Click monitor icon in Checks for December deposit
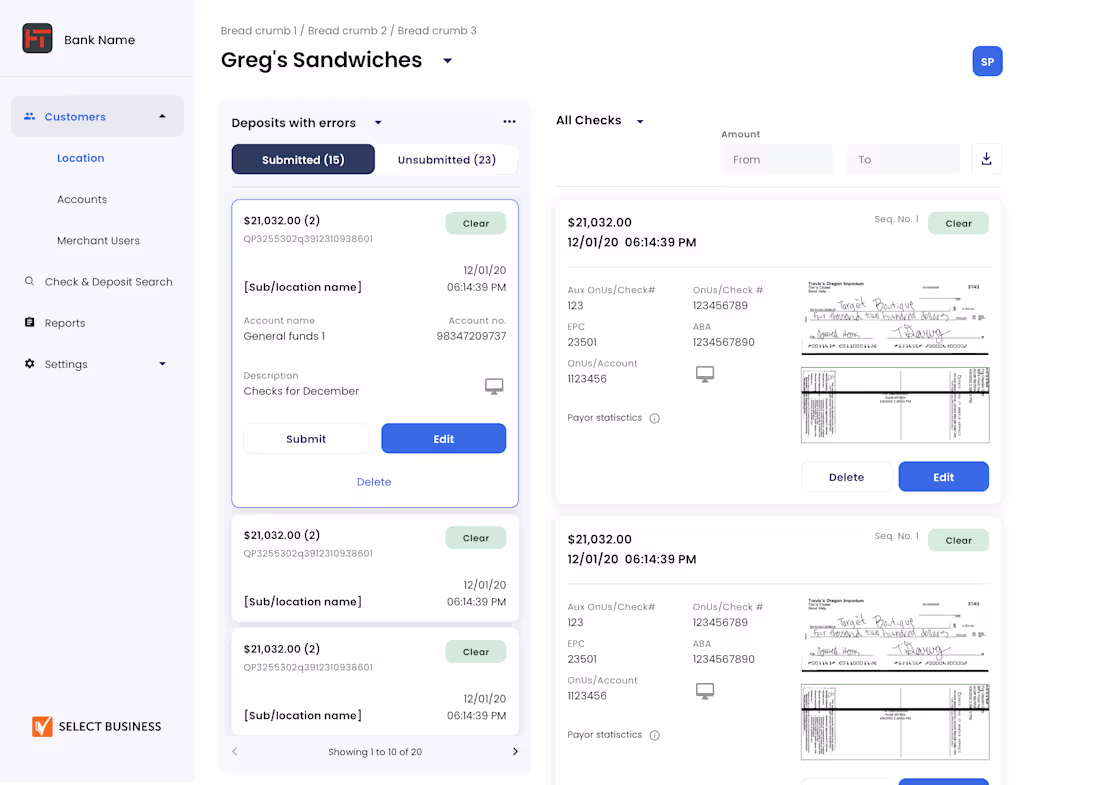Screen dimensions: 1100x785 [x=494, y=386]
